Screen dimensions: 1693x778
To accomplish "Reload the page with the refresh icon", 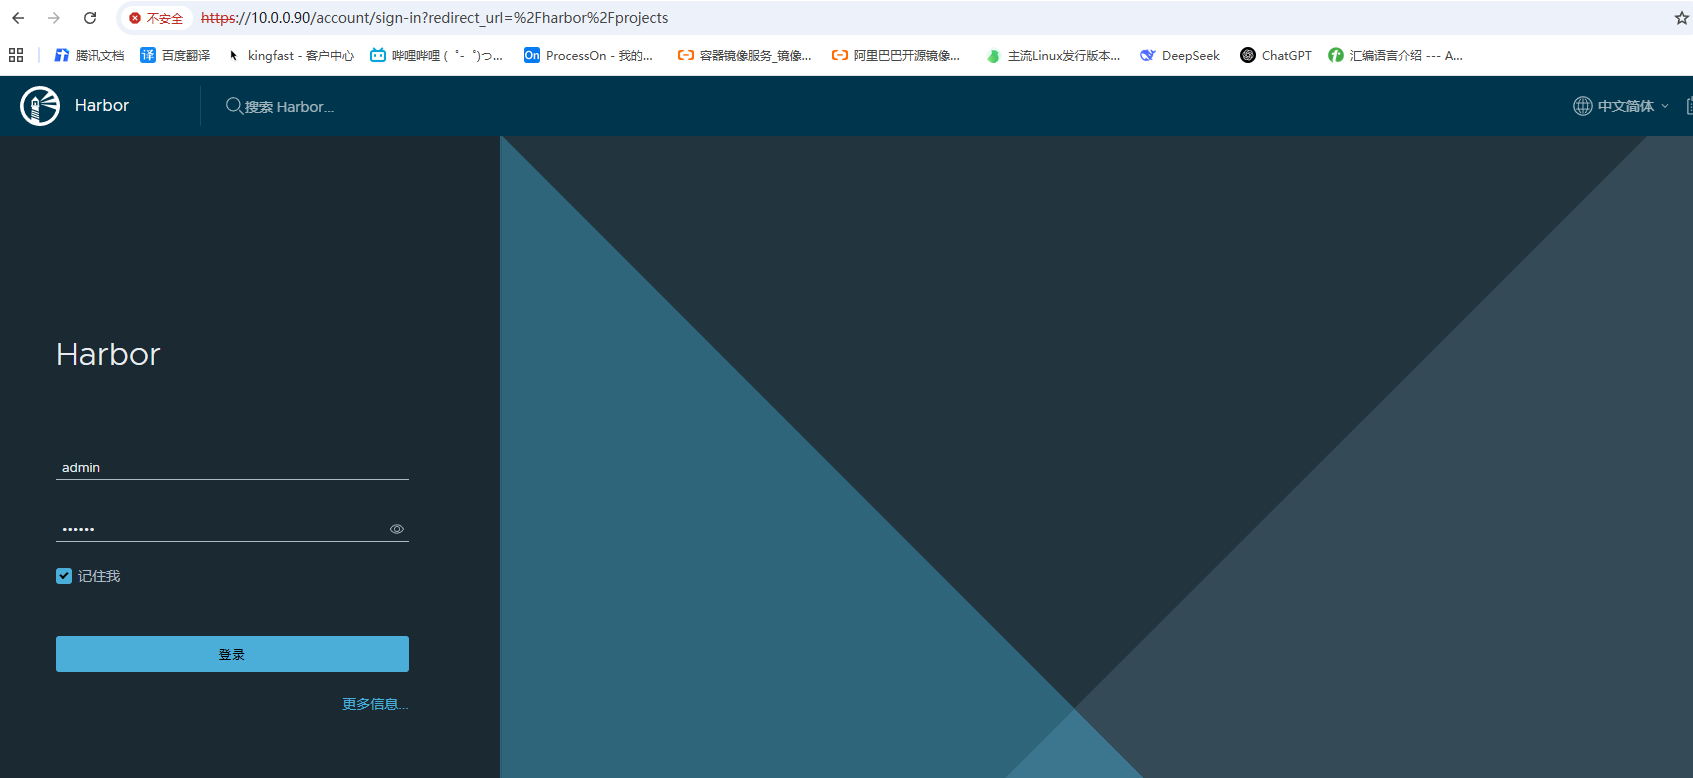I will pos(90,18).
